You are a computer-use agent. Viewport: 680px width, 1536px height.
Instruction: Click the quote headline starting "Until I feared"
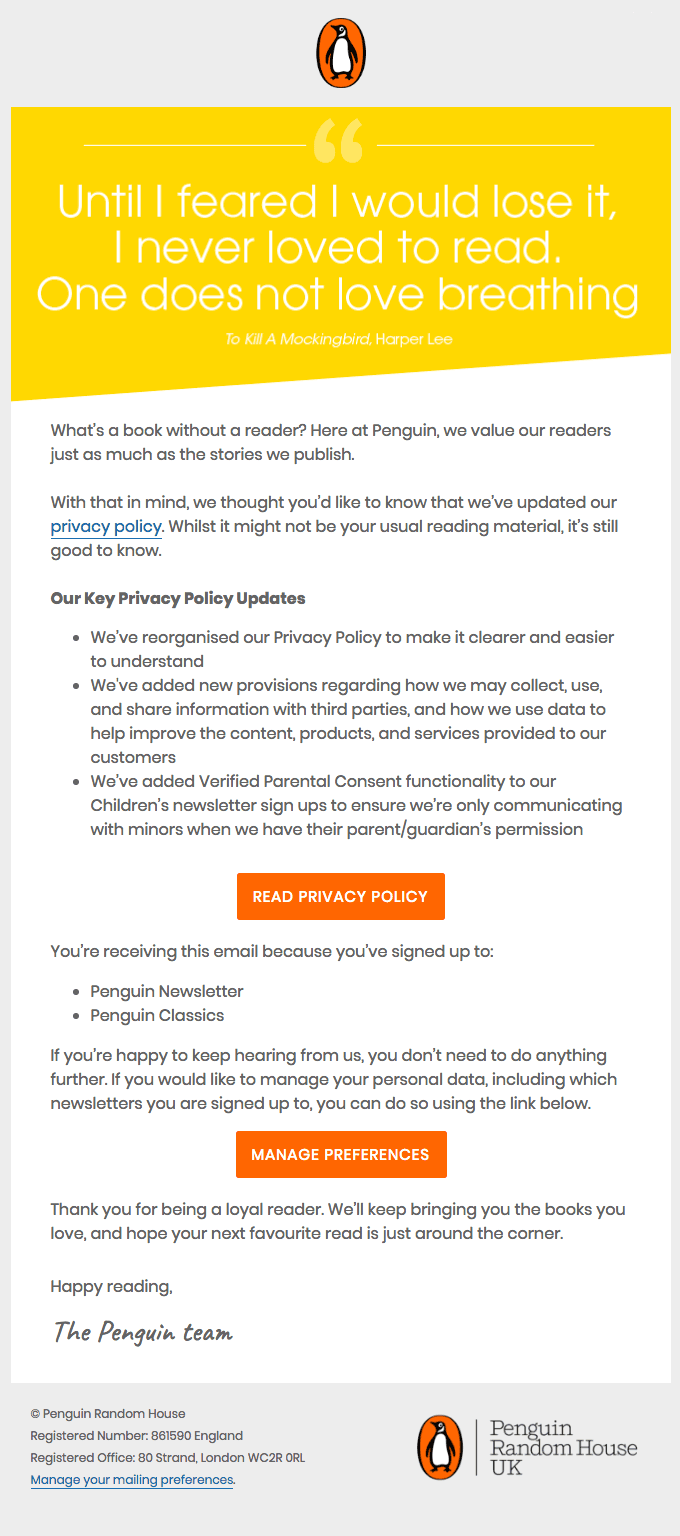338,248
